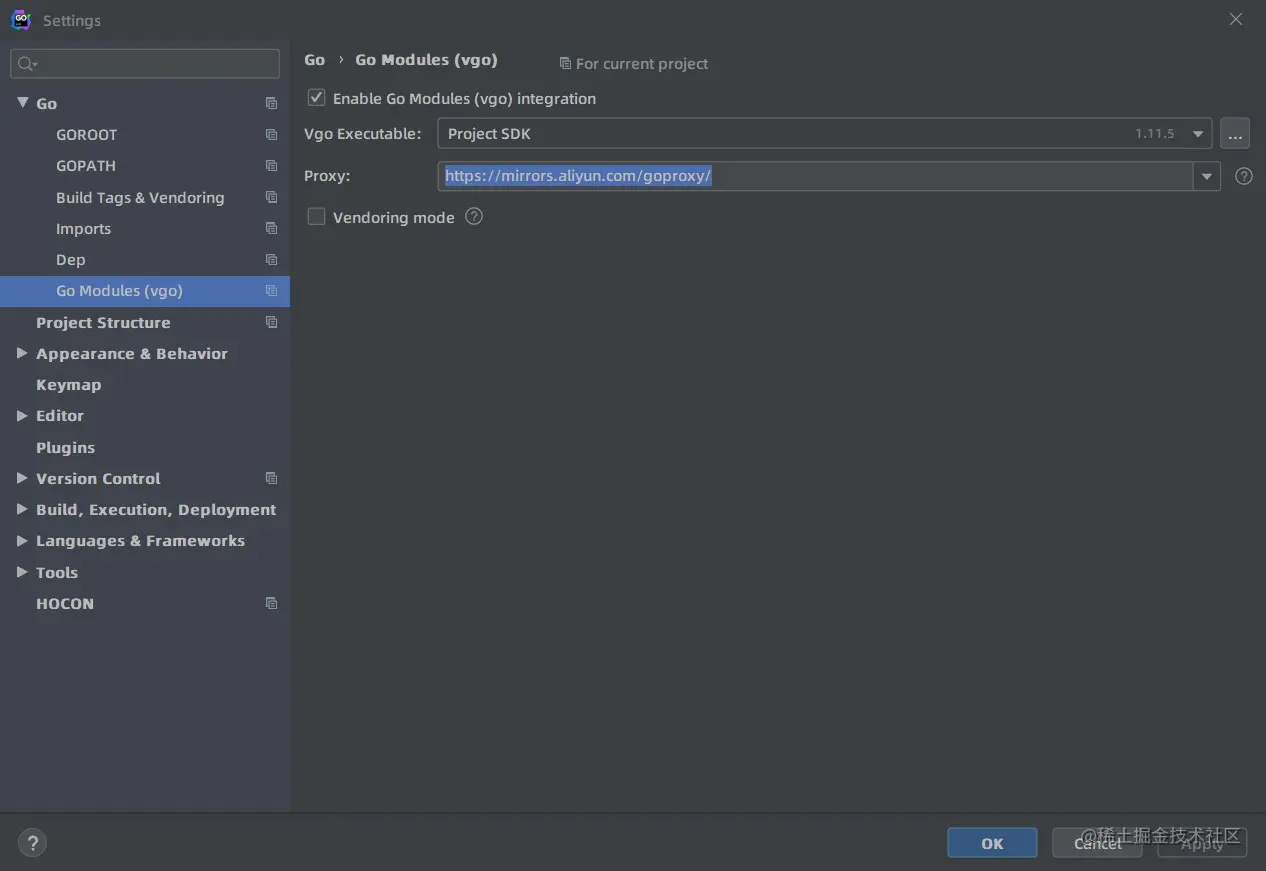Open the Help button at bottom left
This screenshot has width=1266, height=871.
[32, 843]
